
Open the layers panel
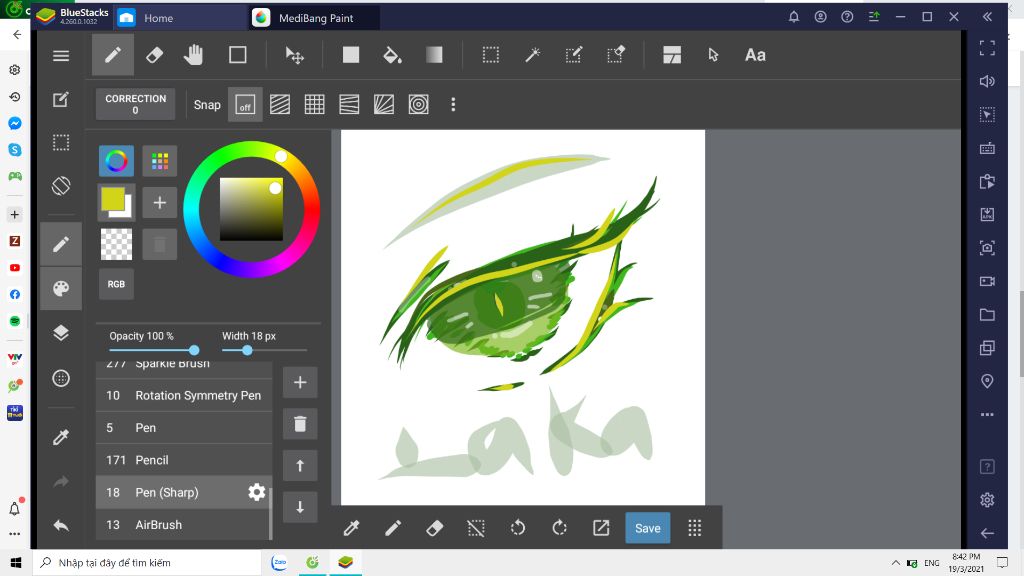pyautogui.click(x=61, y=333)
